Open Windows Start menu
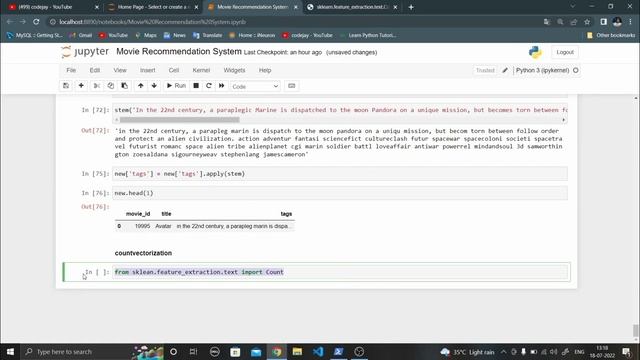 [x=10, y=351]
